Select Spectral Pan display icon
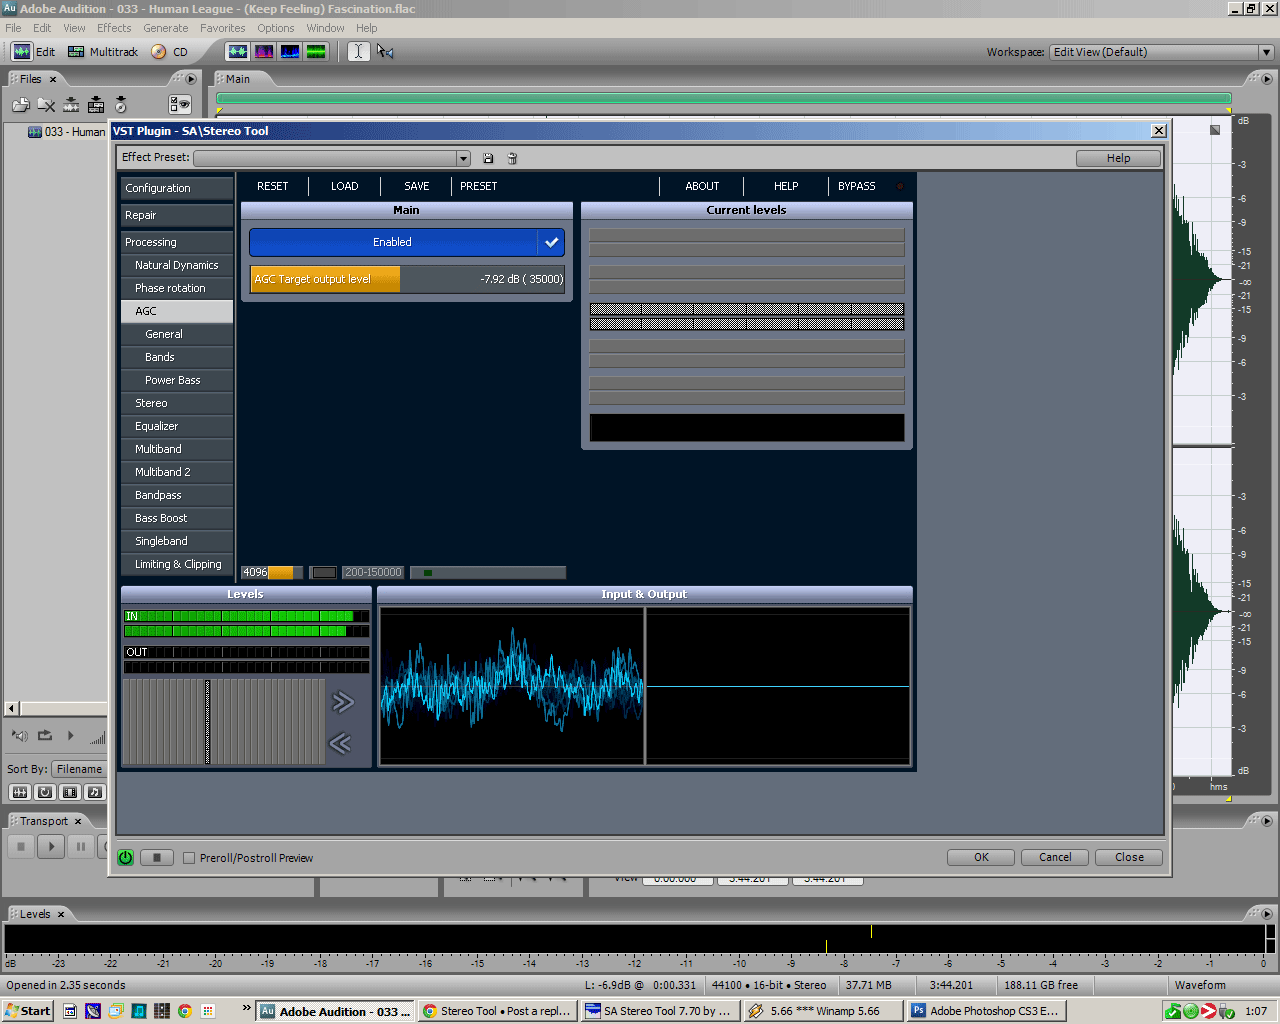Screen dimensions: 1280x1024 (x=290, y=51)
